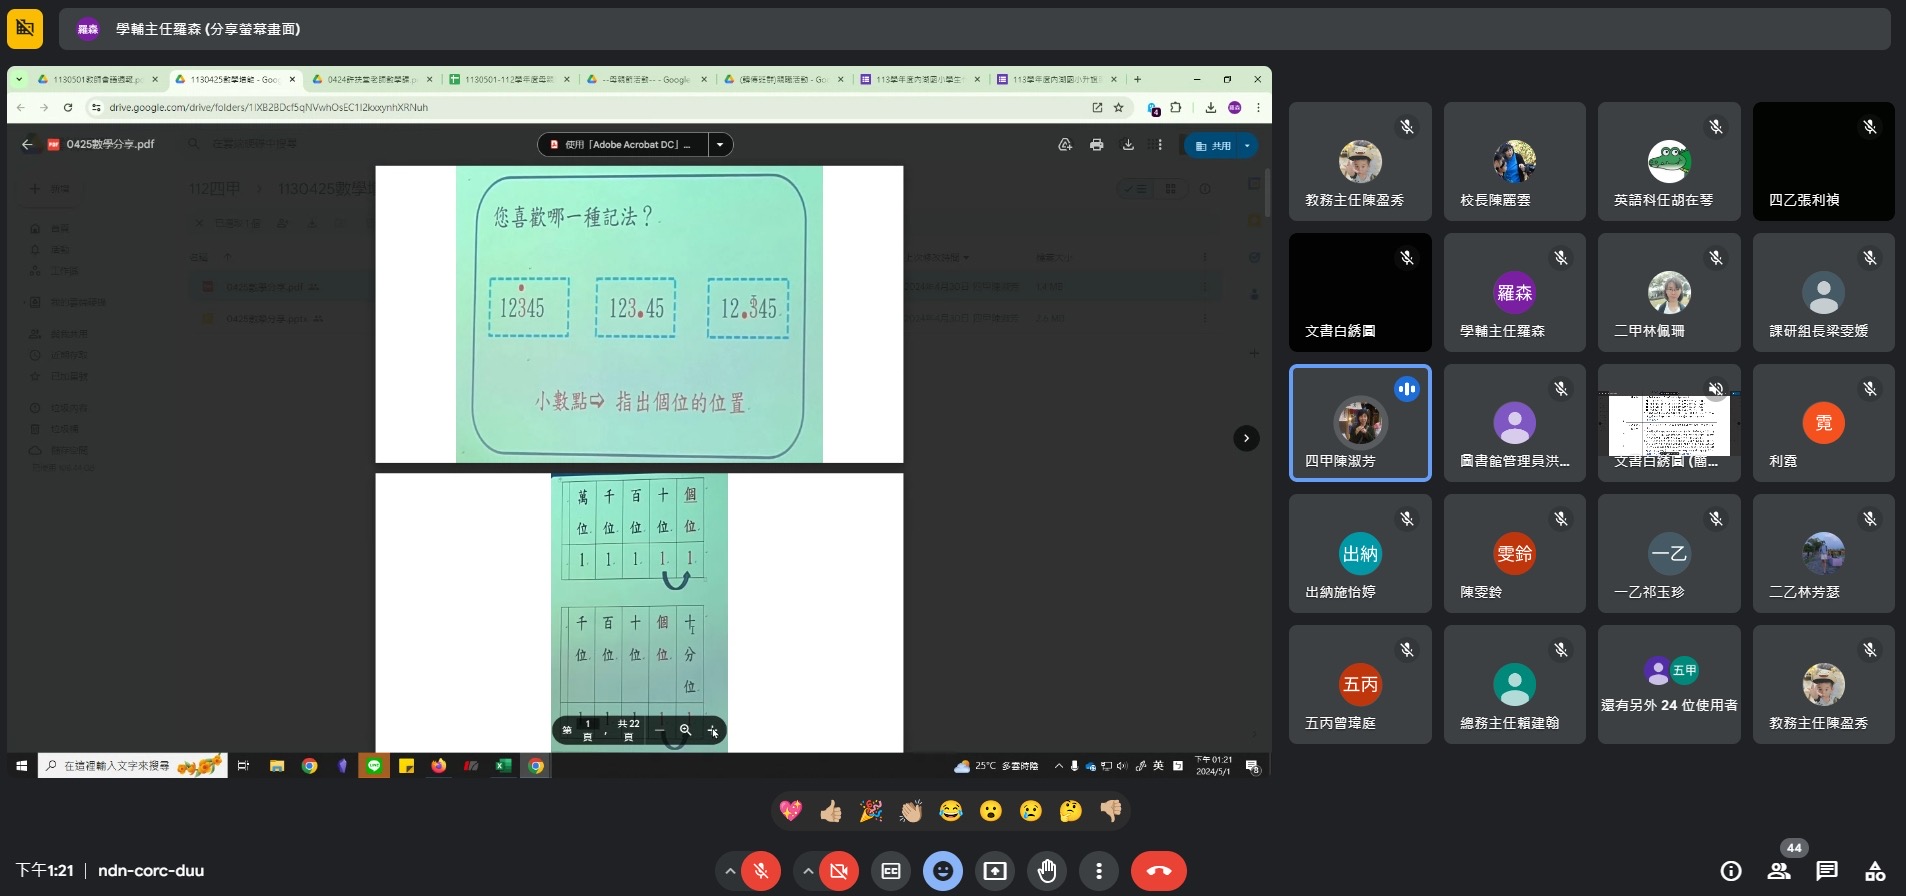Click the present screen icon

pos(995,871)
